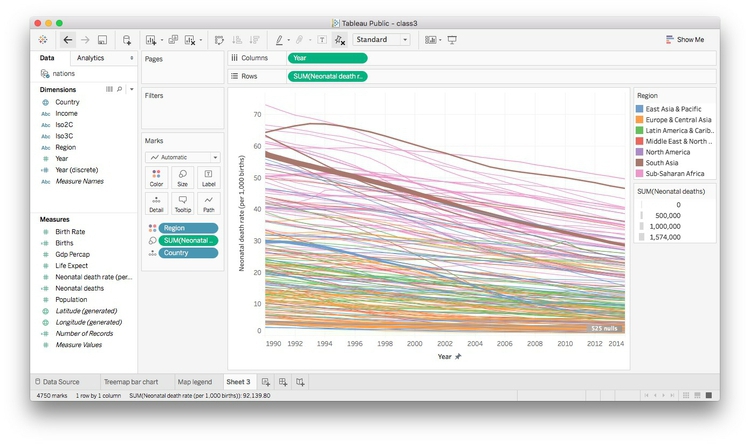
Task: Toggle the Show Me panel
Action: [685, 40]
